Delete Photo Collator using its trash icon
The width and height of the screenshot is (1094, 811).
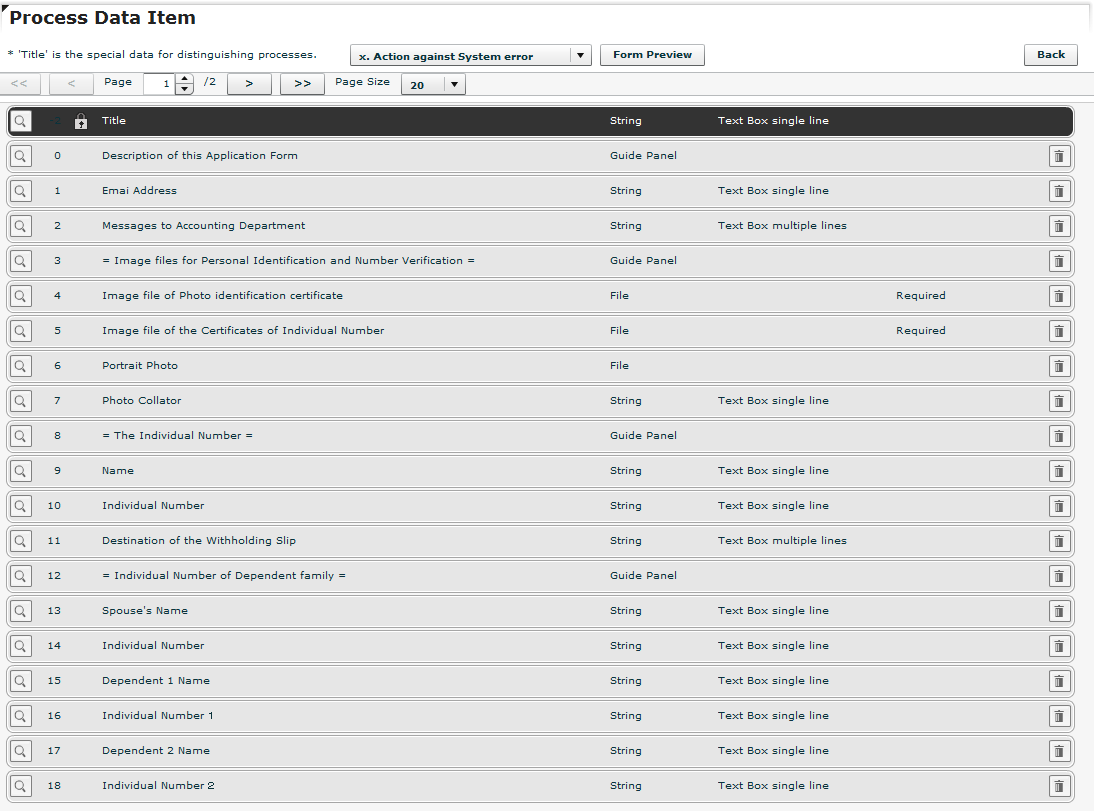point(1059,401)
